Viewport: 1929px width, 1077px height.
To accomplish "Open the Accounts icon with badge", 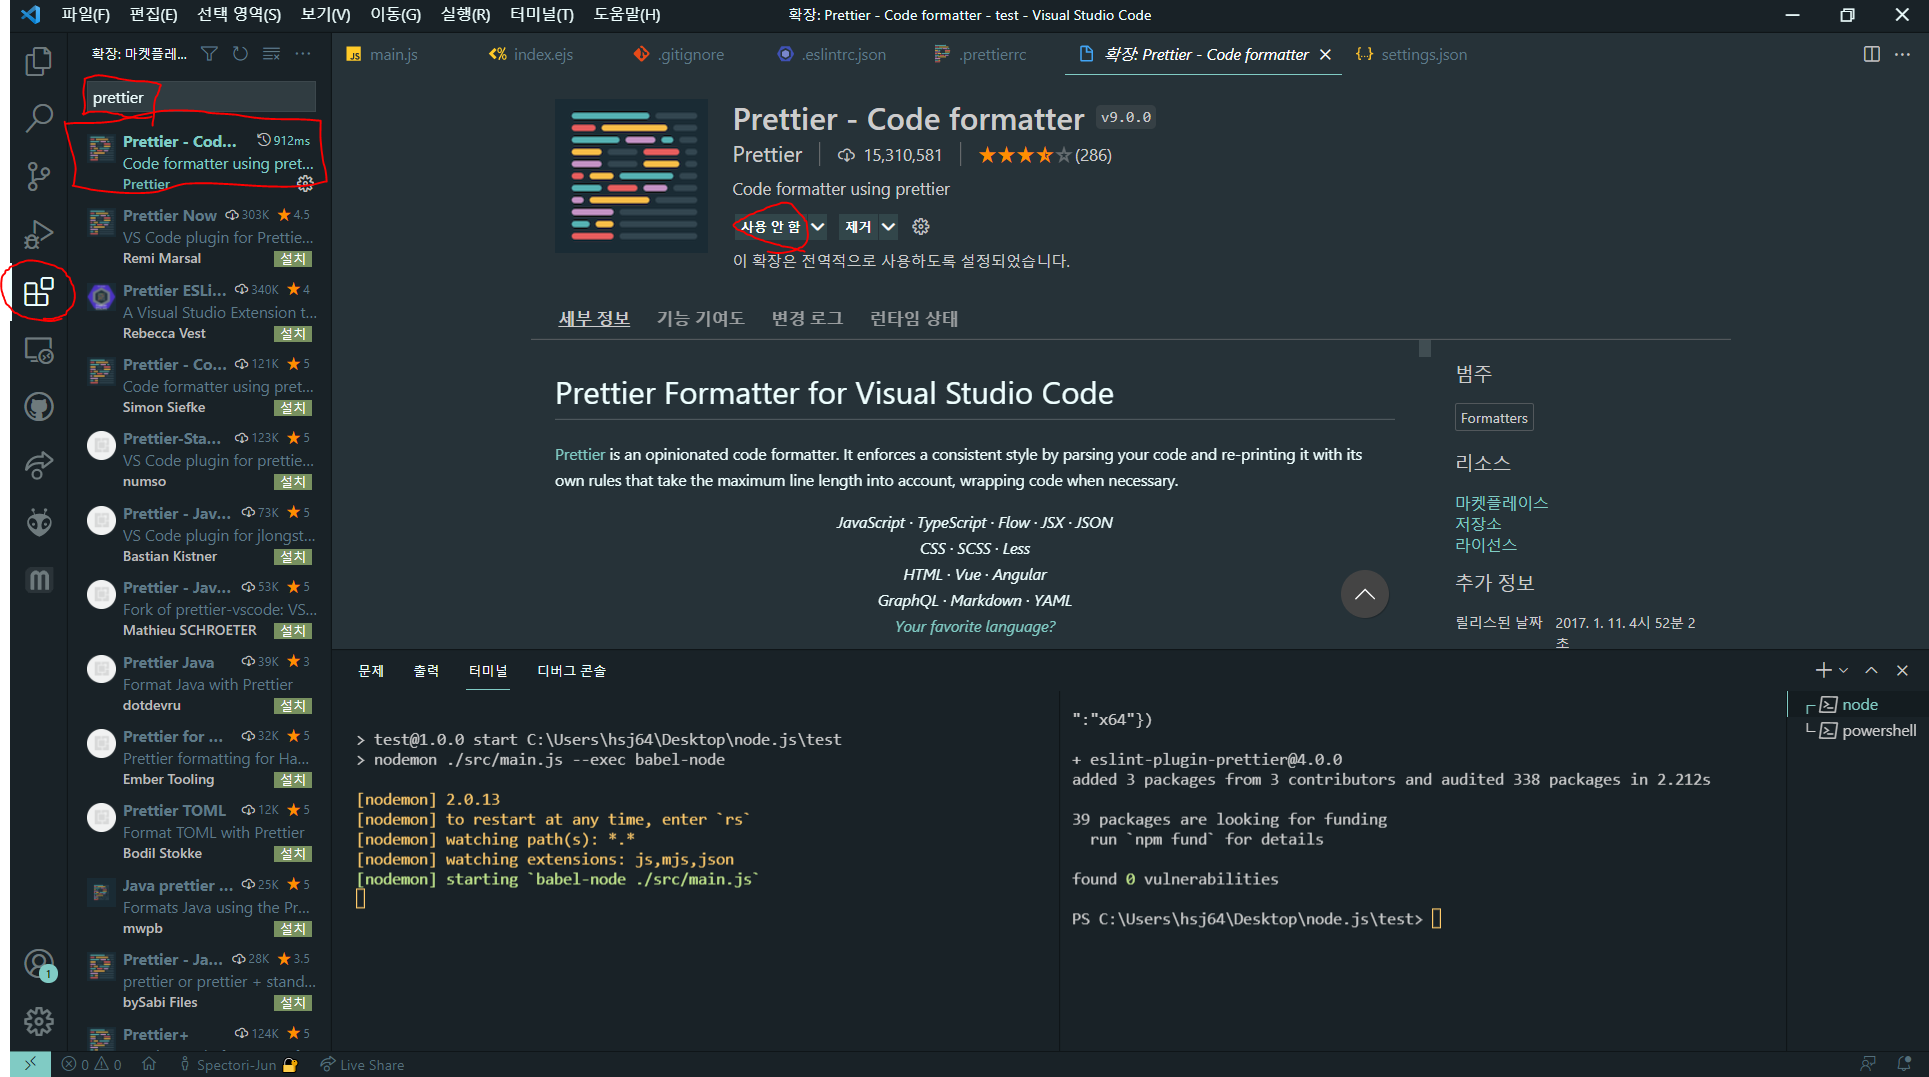I will point(38,964).
